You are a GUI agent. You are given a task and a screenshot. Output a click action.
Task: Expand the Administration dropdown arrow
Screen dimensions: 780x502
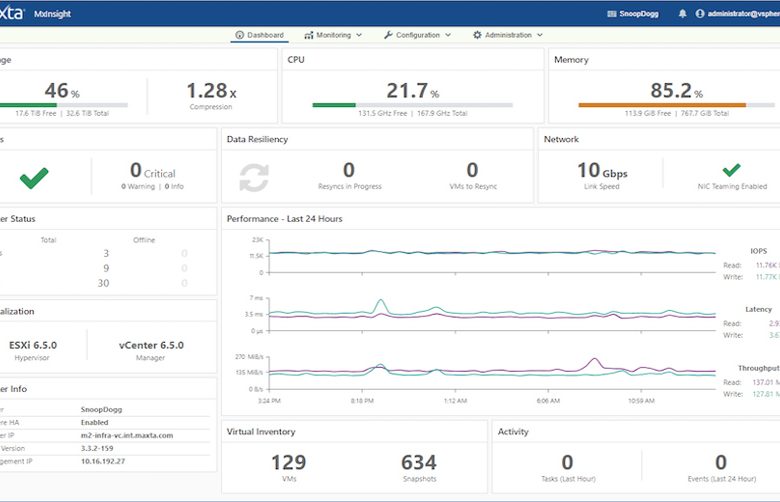click(540, 35)
